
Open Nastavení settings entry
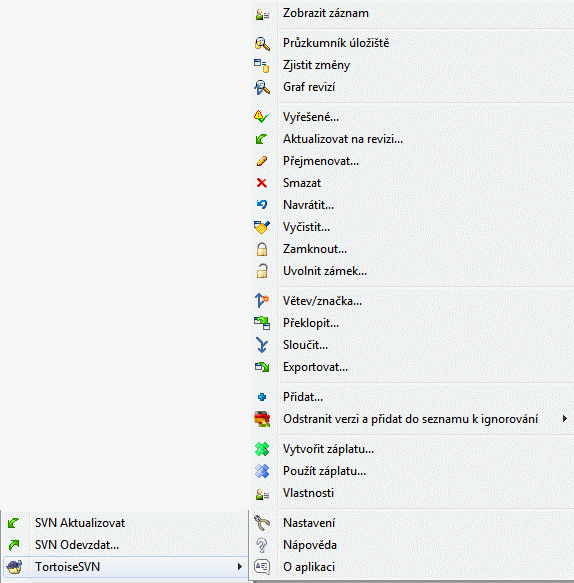[413, 523]
